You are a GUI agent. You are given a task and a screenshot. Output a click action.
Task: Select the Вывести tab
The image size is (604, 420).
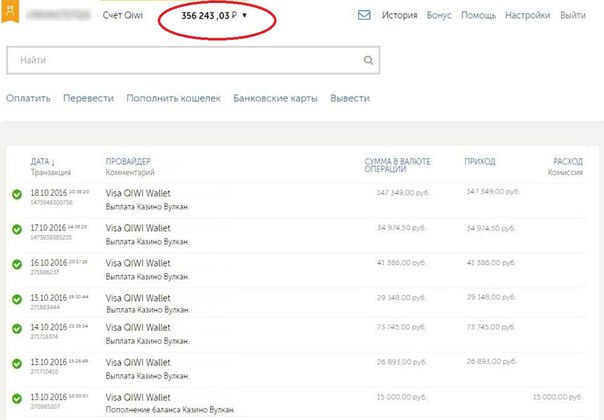coord(350,98)
